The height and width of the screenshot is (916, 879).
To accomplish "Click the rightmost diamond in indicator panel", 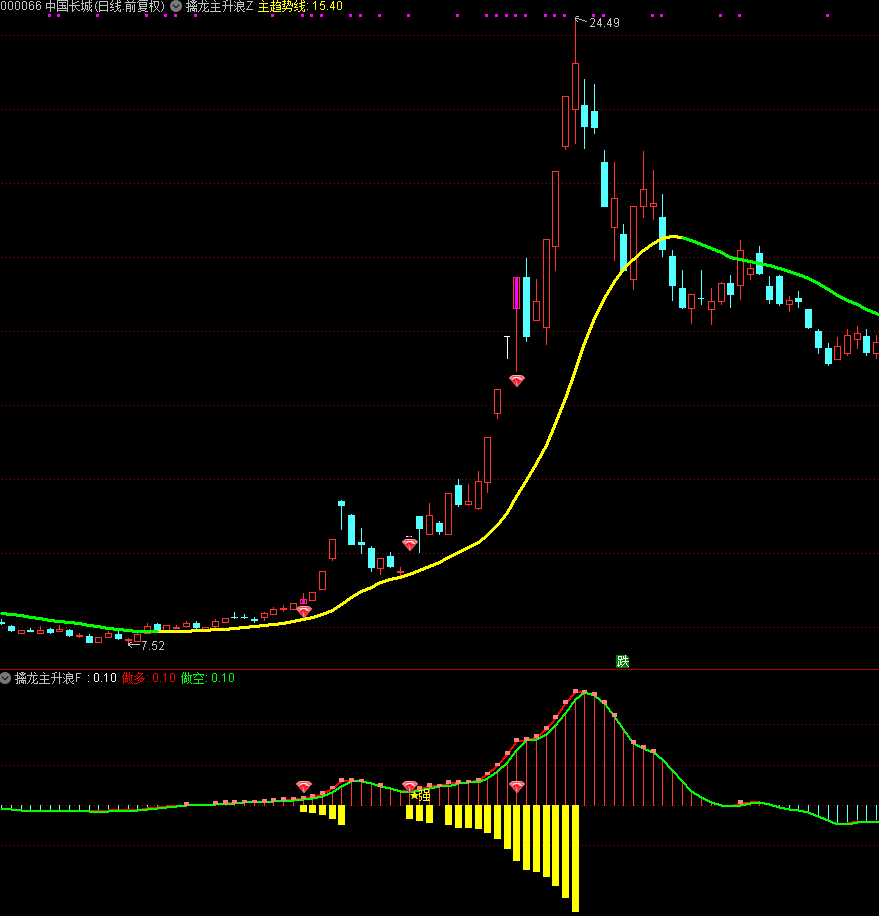I will 517,787.
